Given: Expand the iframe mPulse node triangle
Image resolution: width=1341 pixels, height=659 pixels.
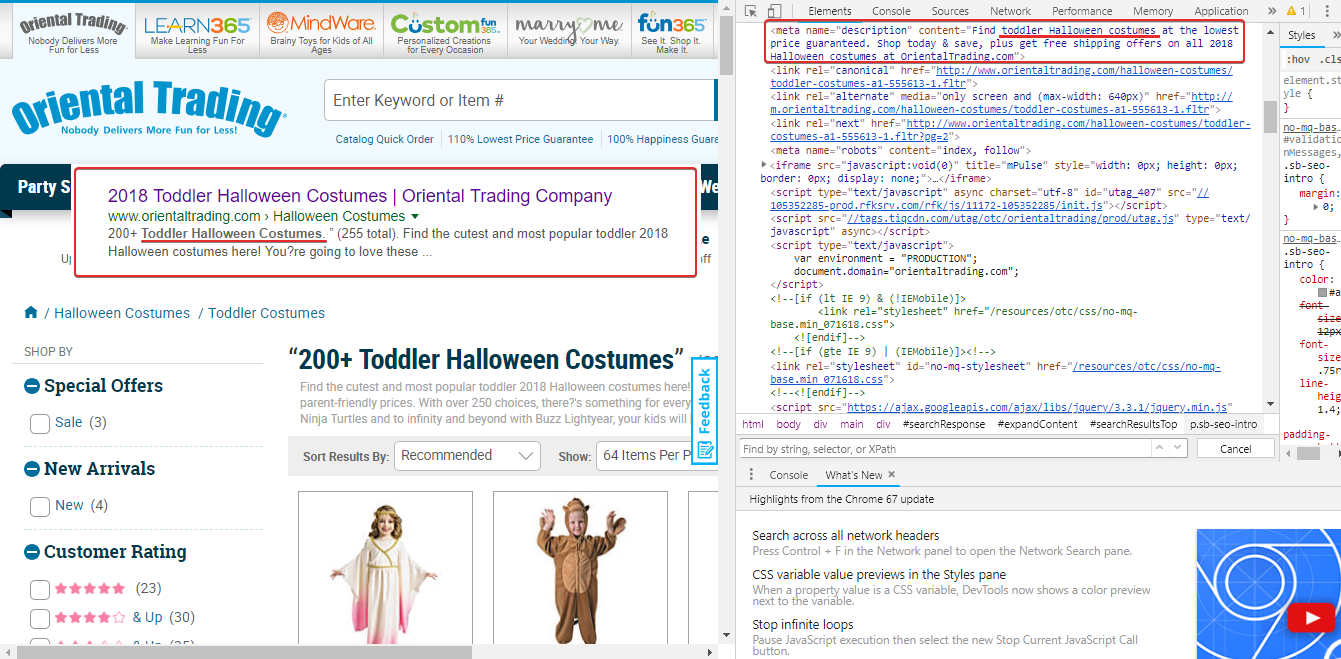Looking at the screenshot, I should click(x=765, y=165).
